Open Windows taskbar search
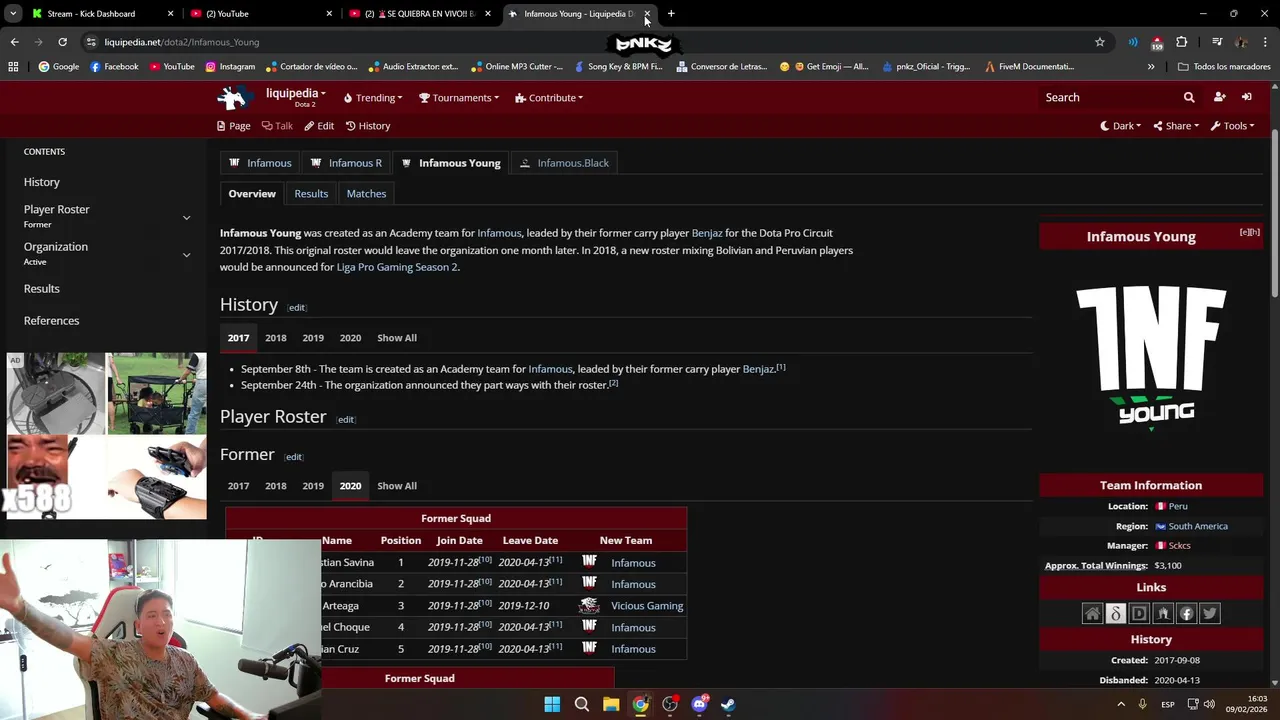Viewport: 1280px width, 720px height. tap(581, 704)
